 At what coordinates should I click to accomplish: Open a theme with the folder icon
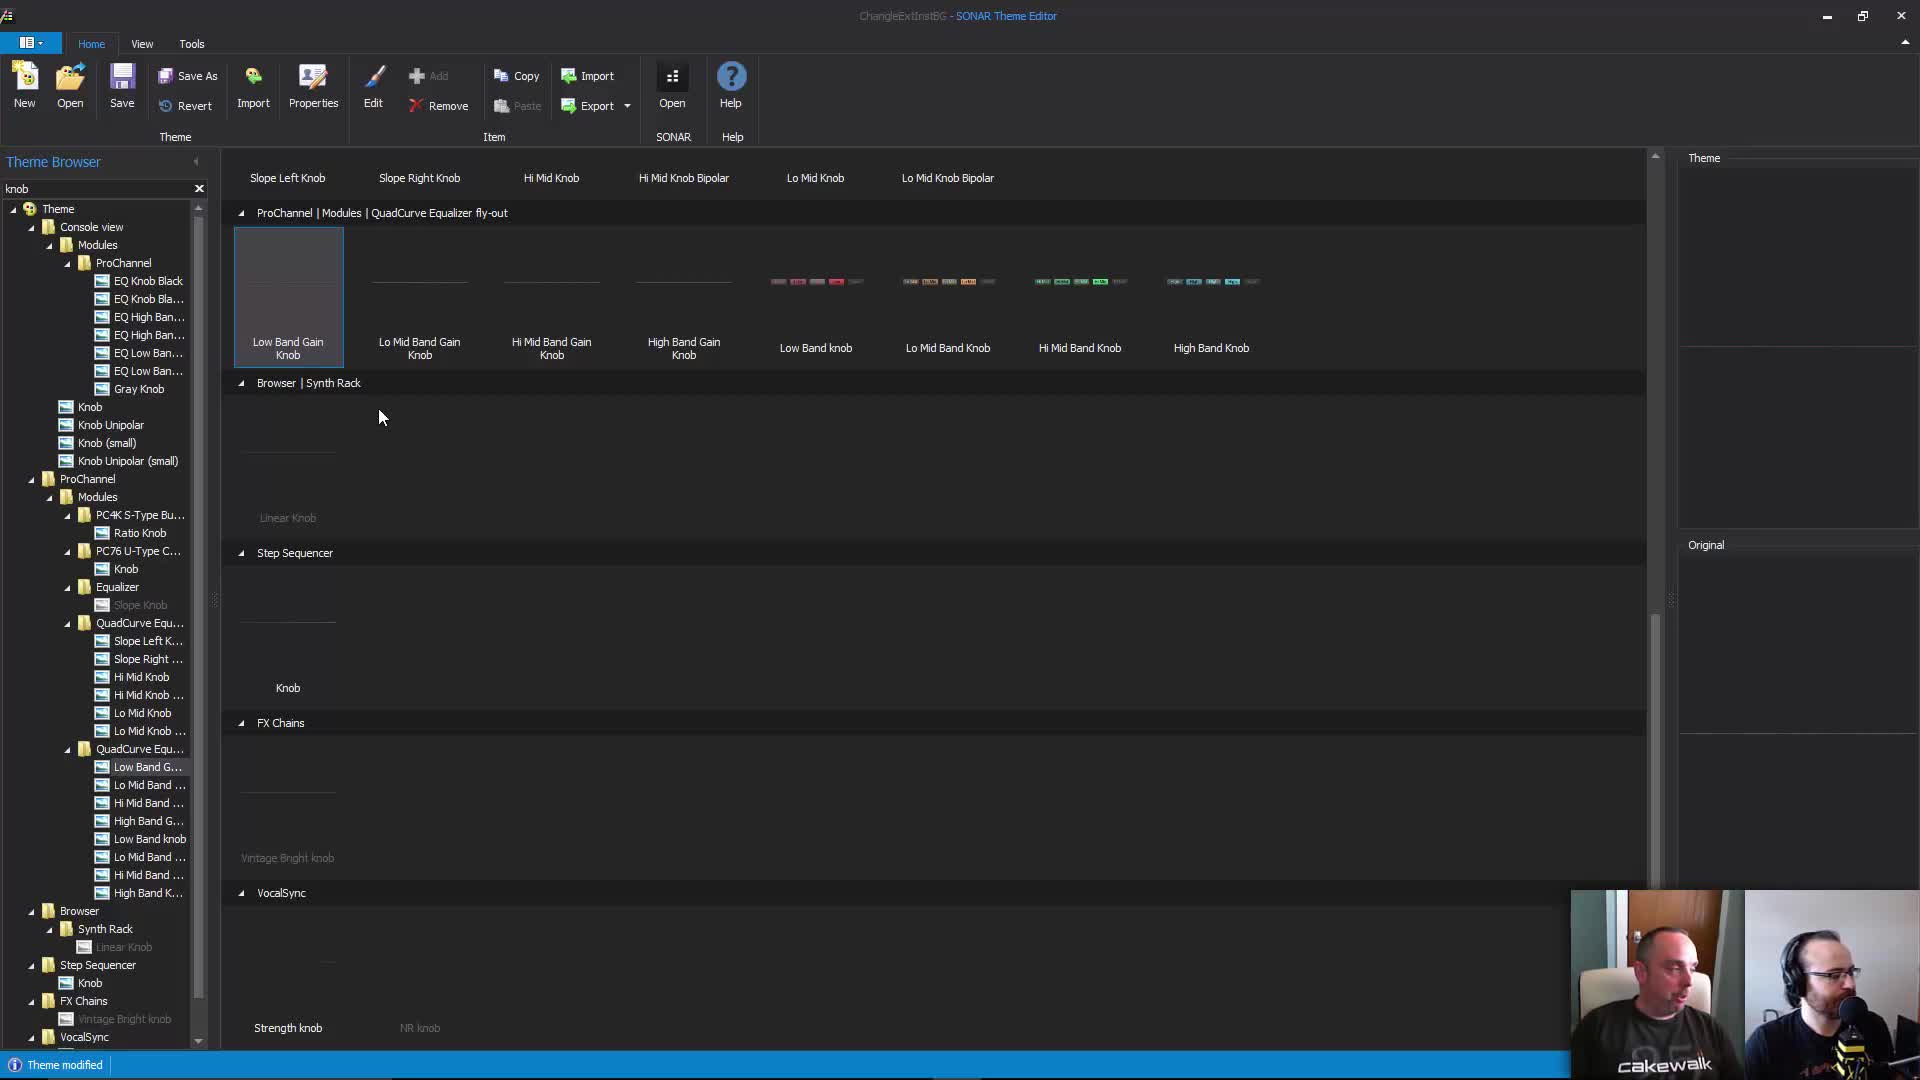tap(70, 78)
